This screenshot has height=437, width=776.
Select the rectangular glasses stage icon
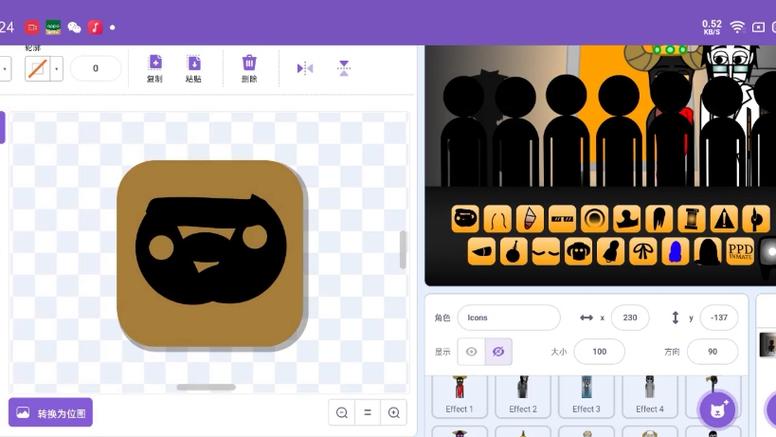click(562, 218)
